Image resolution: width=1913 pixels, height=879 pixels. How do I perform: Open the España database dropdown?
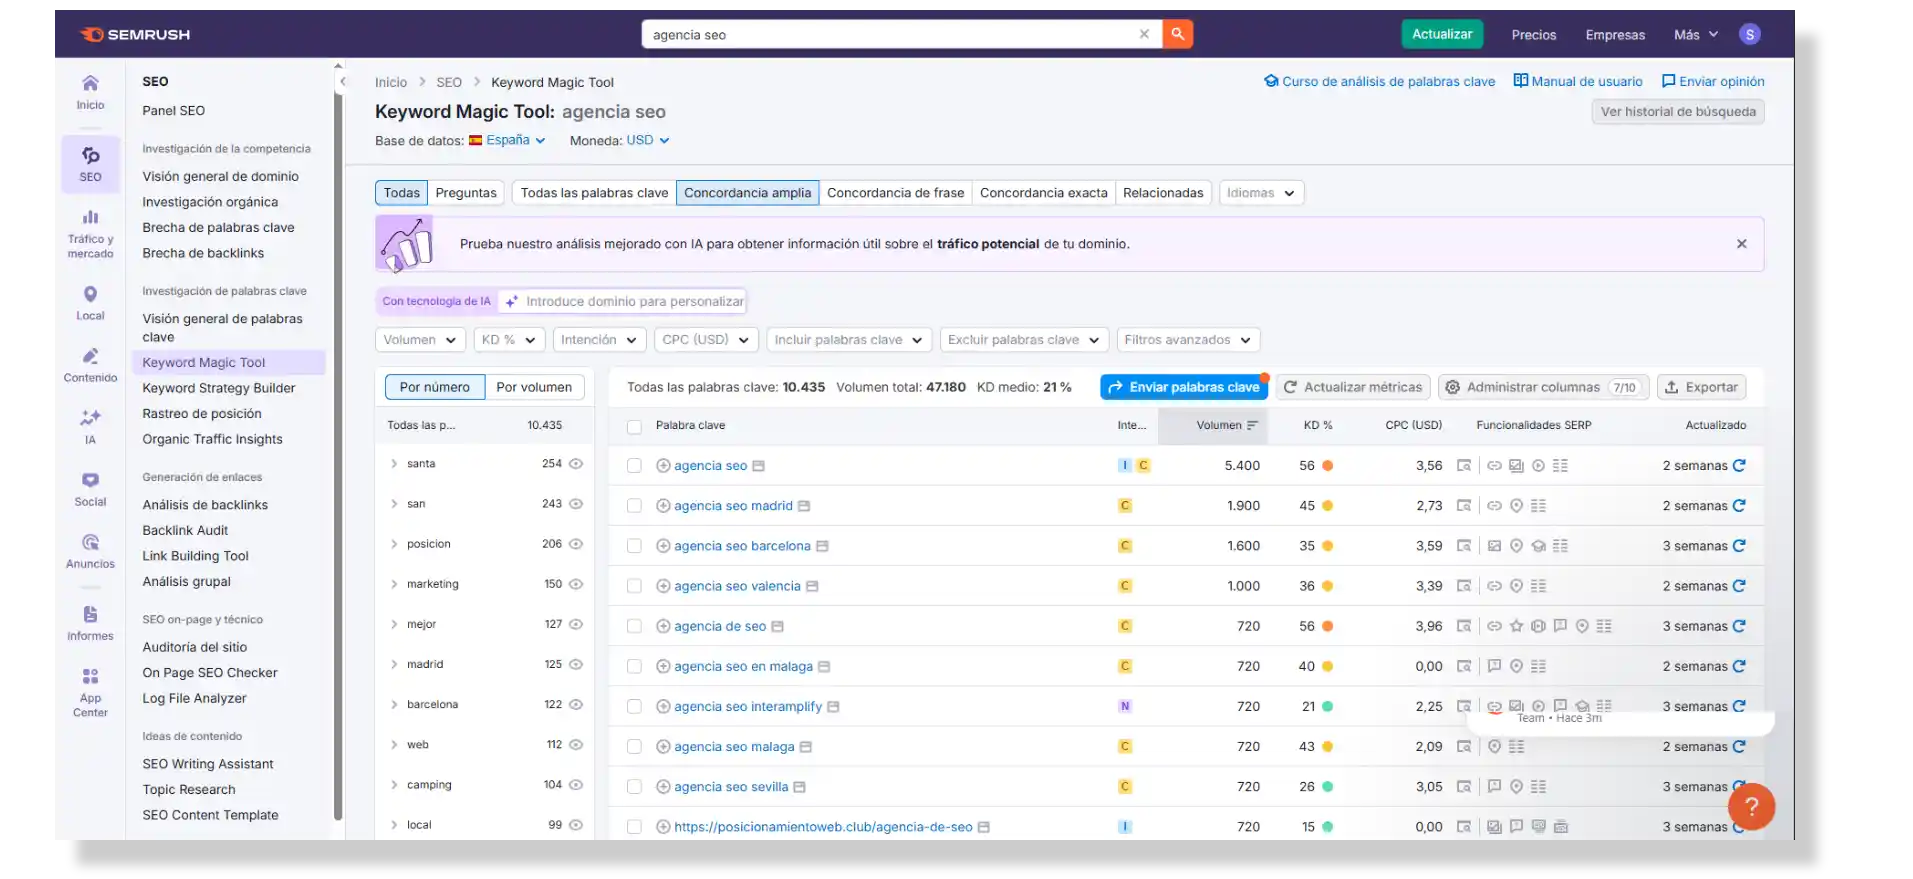click(x=515, y=140)
